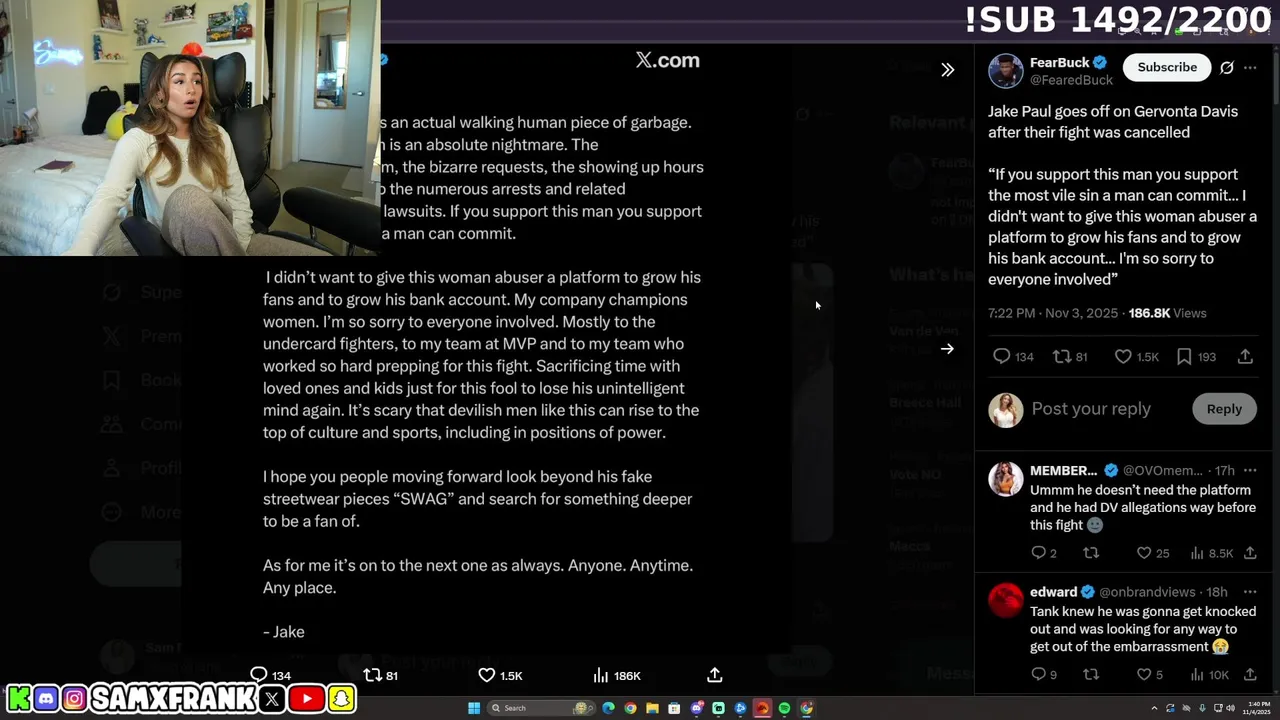This screenshot has width=1280, height=720.
Task: Open the @FearedBuck handle link
Action: click(1071, 80)
